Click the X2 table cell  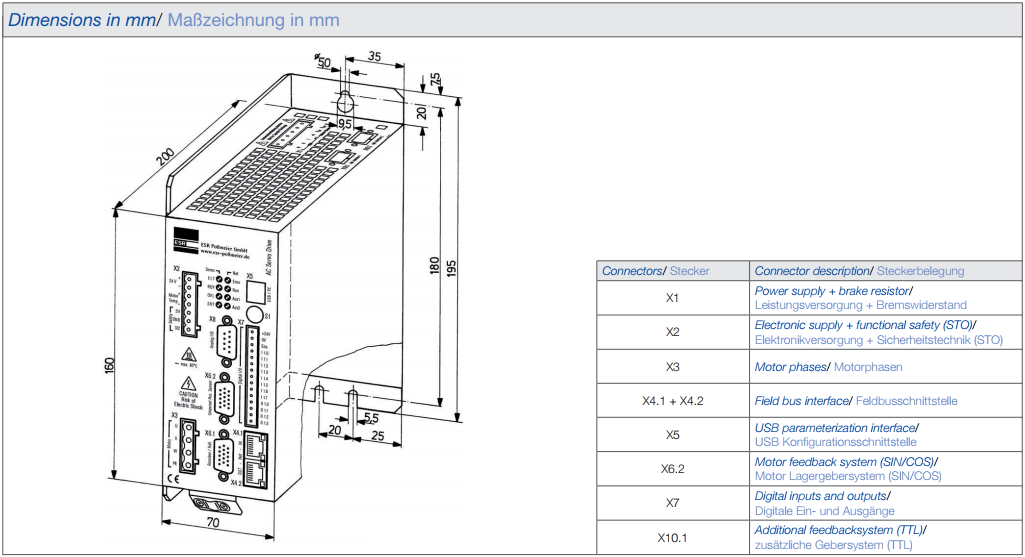pos(673,331)
